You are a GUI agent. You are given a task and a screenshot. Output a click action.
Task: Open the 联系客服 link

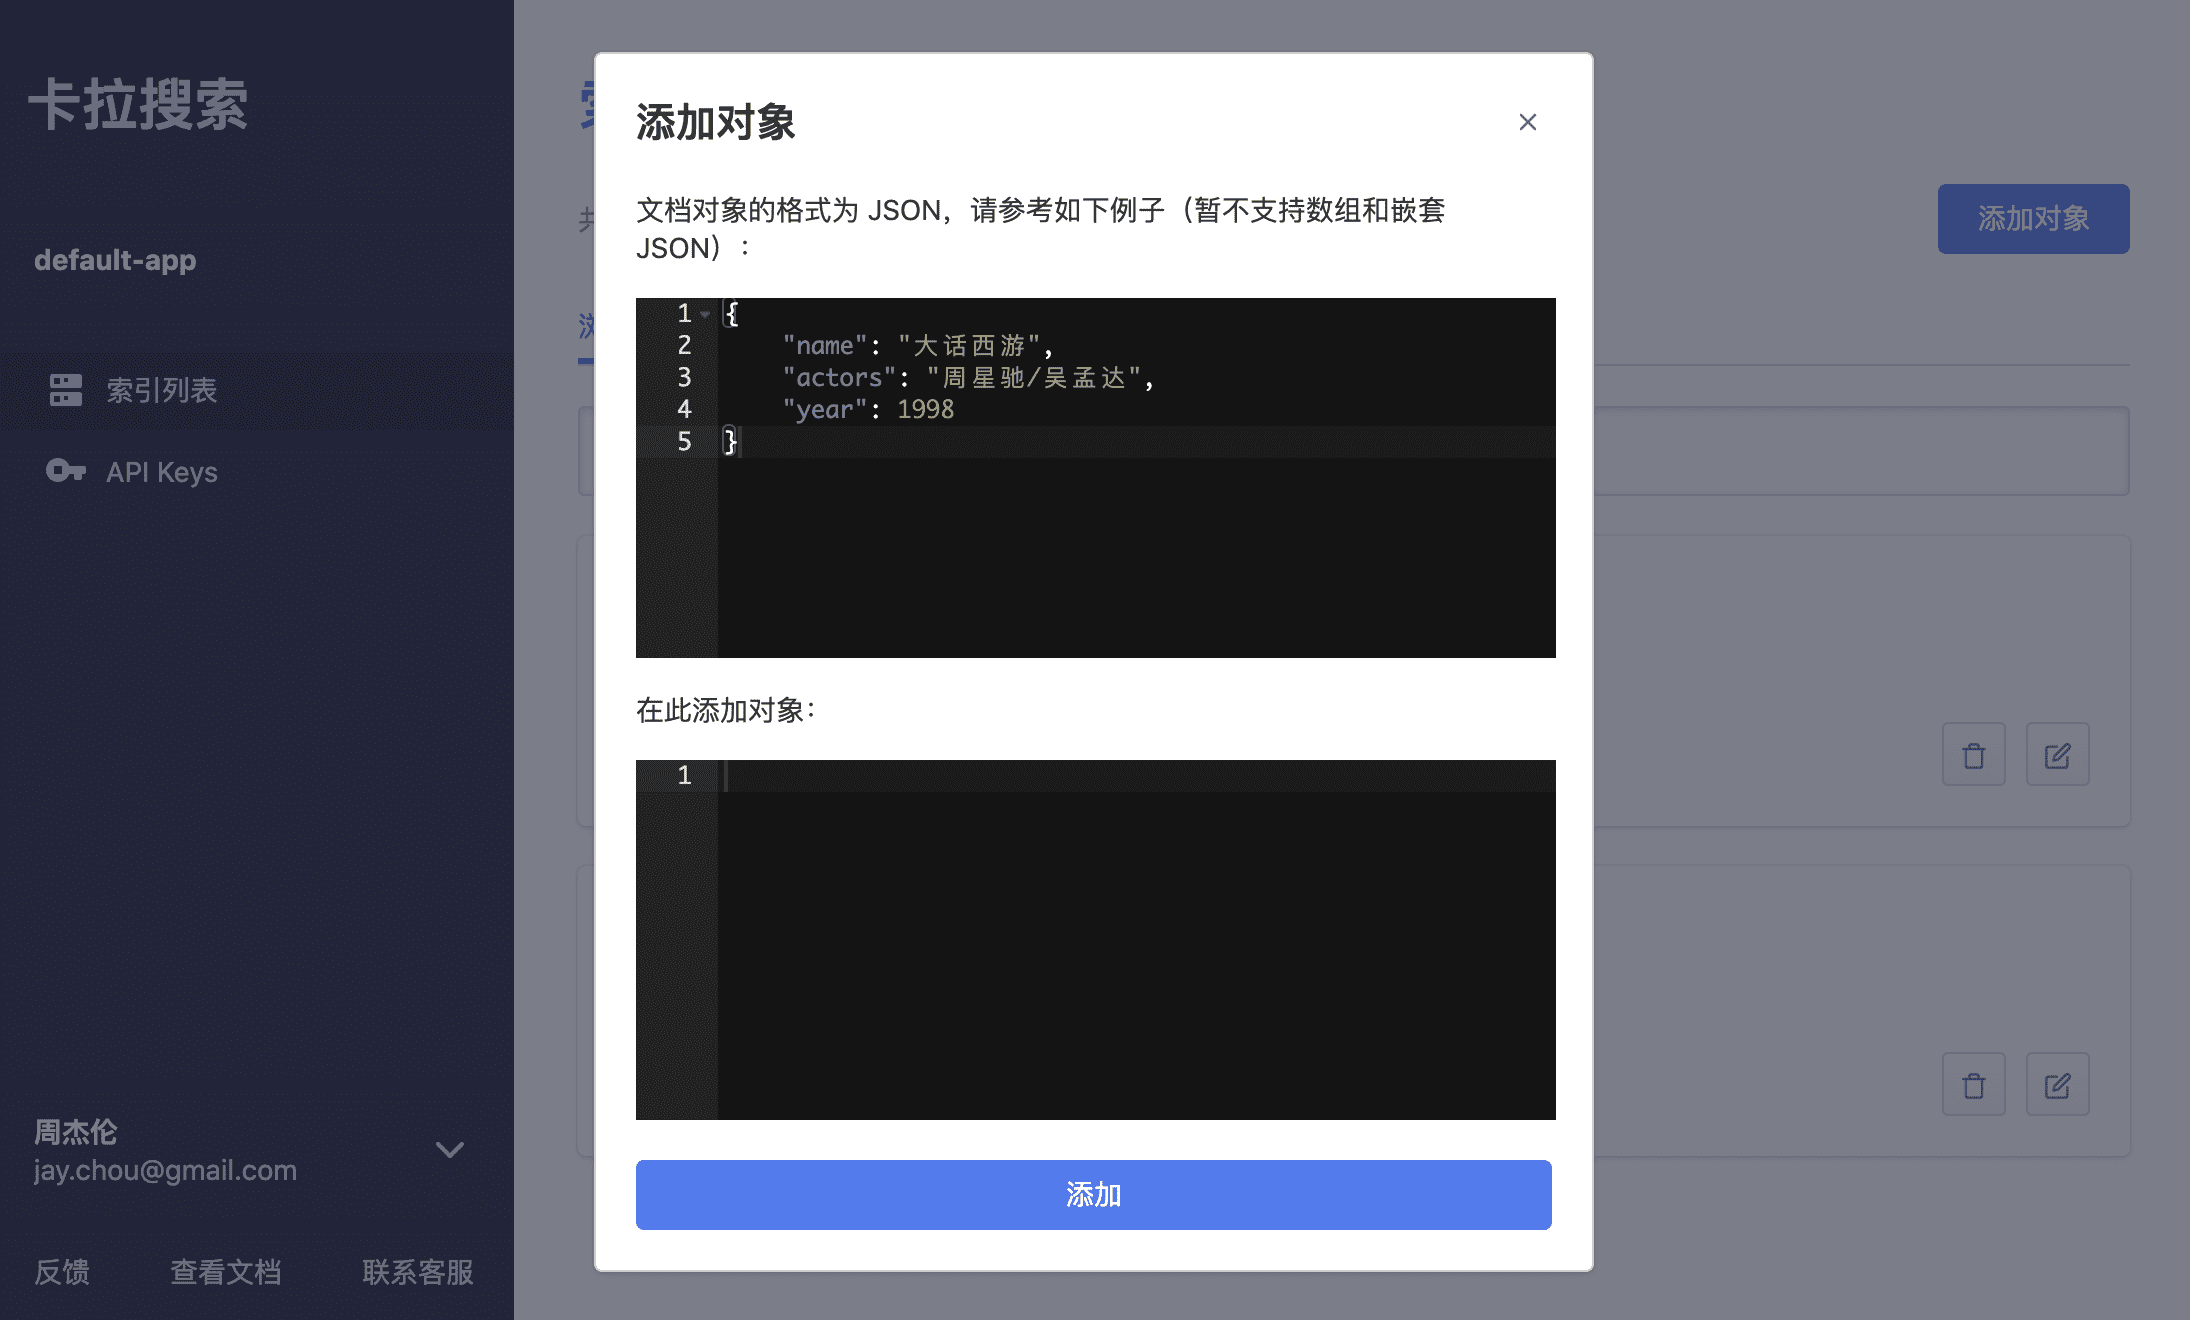click(418, 1272)
